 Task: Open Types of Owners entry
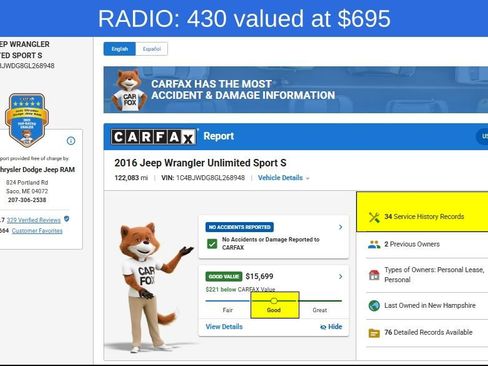434,275
